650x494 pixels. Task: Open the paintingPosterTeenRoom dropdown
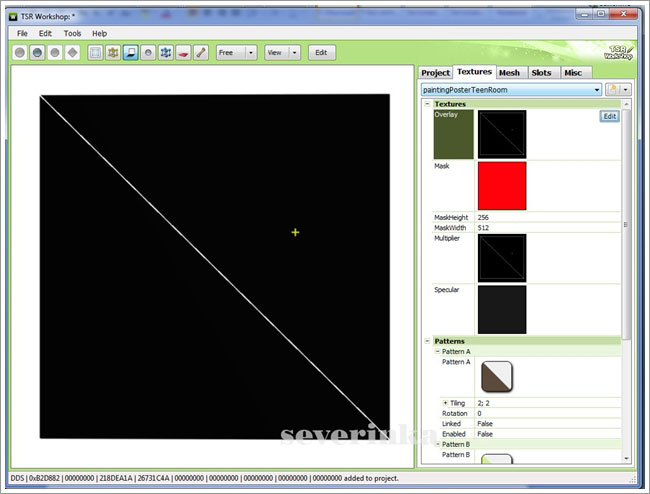[x=511, y=90]
